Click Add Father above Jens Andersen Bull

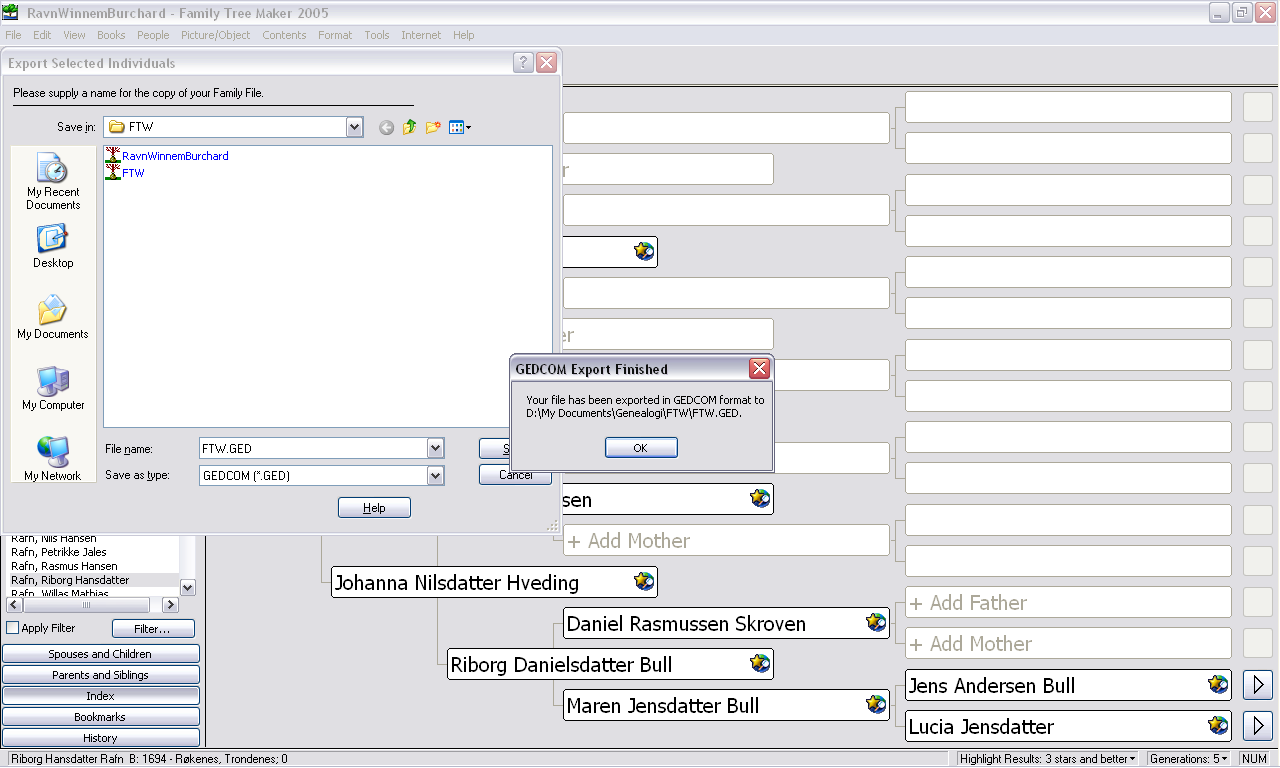(1068, 602)
